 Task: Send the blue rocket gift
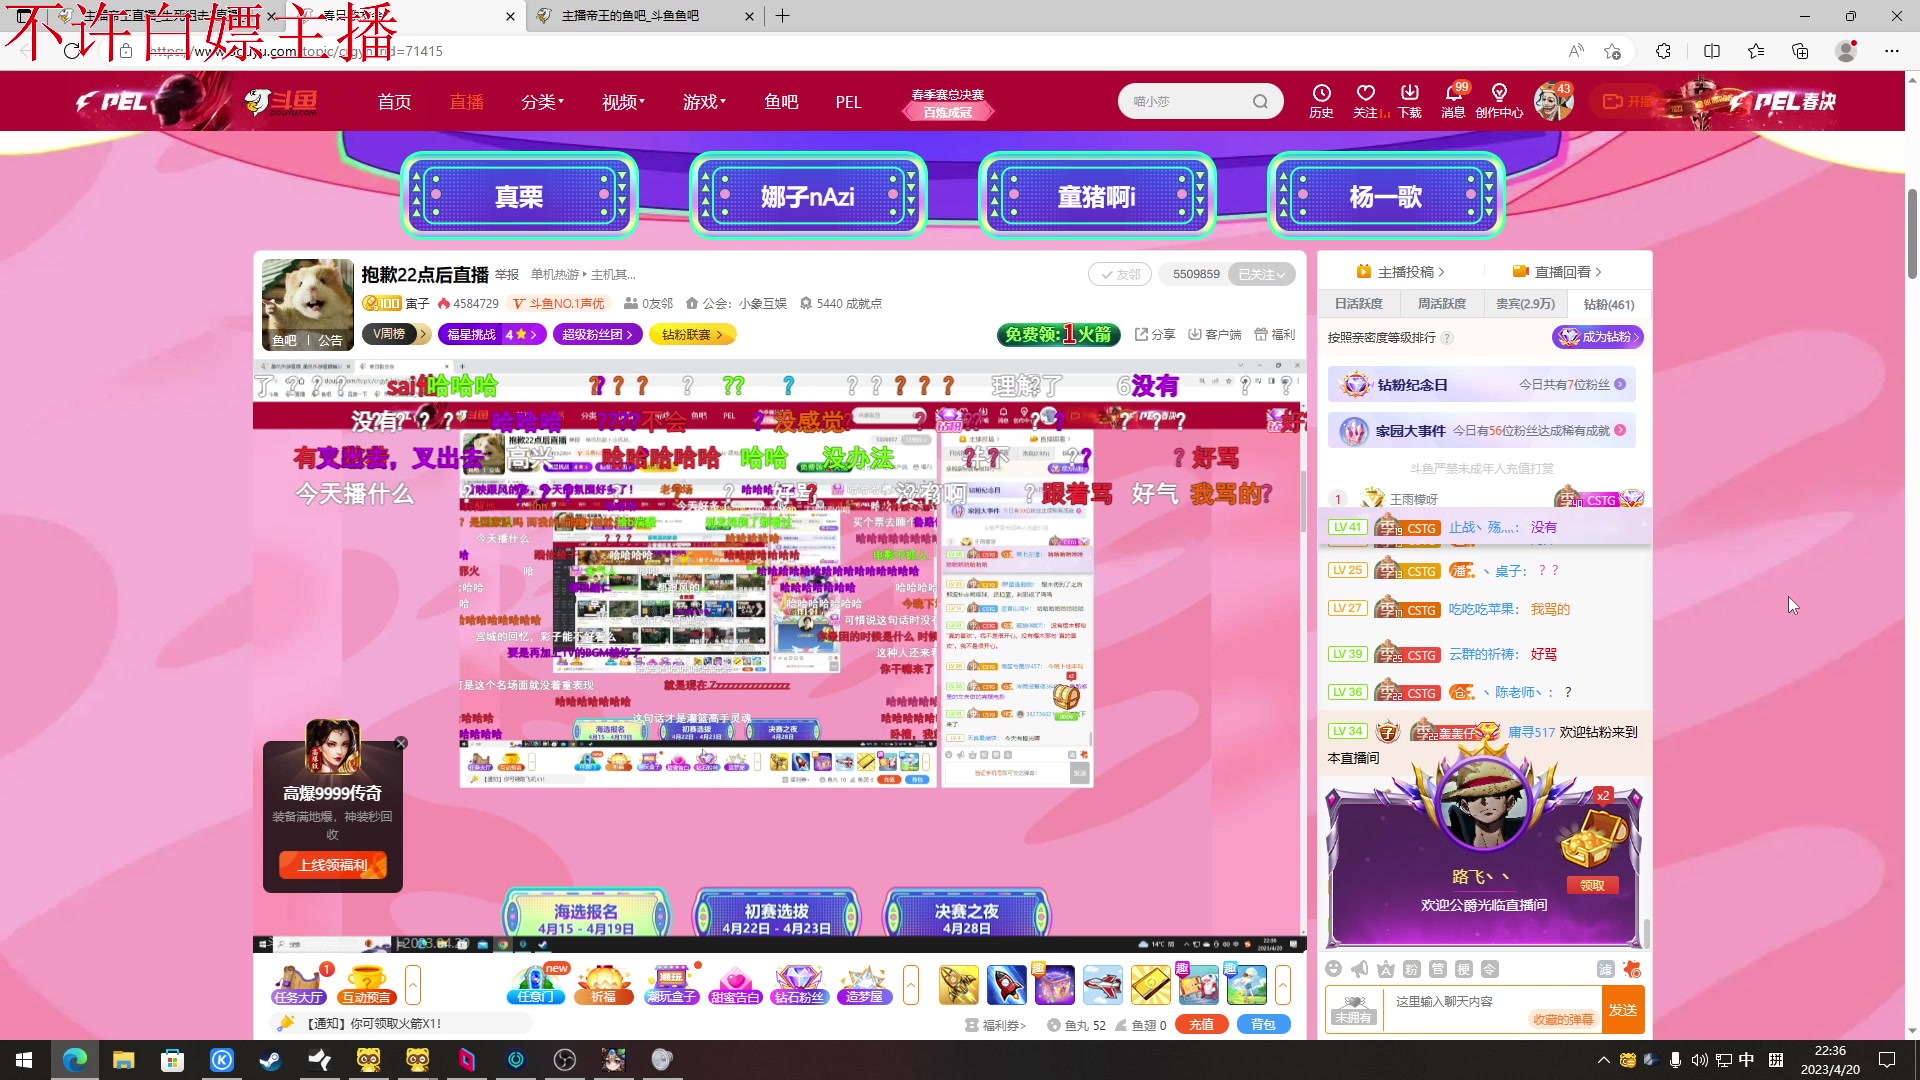pyautogui.click(x=1006, y=985)
